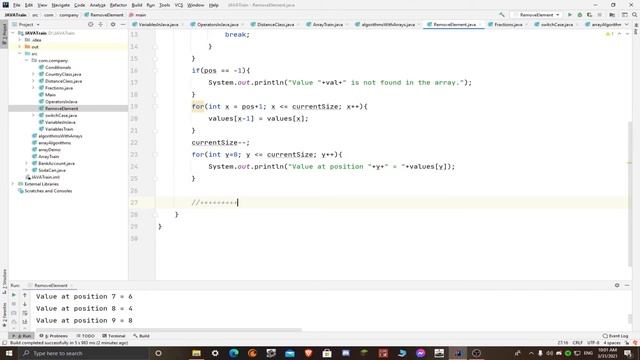Expand the .idea folder
Image resolution: width=640 pixels, height=360 pixels.
coord(19,40)
